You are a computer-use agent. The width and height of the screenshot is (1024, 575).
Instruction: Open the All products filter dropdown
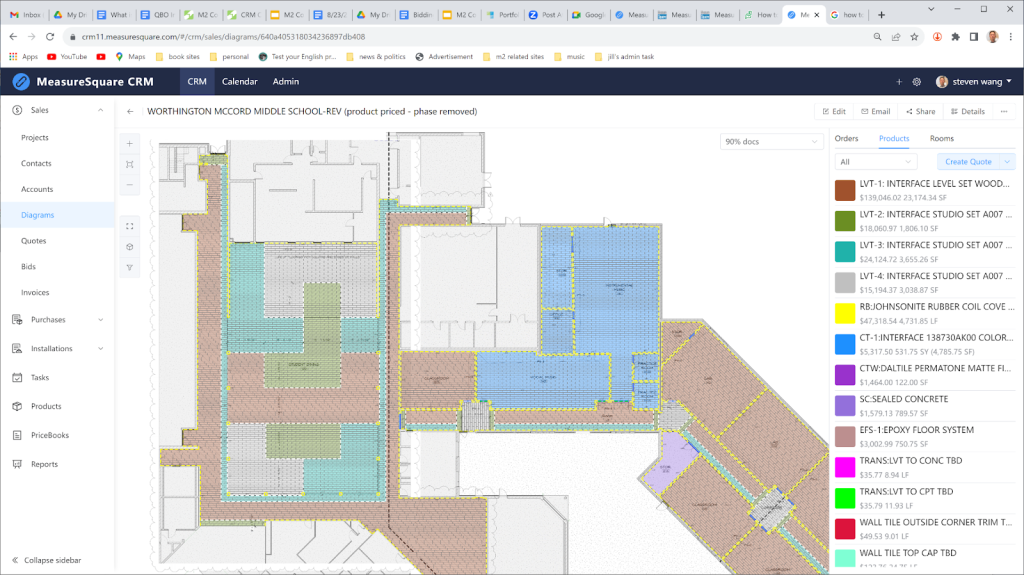(876, 162)
